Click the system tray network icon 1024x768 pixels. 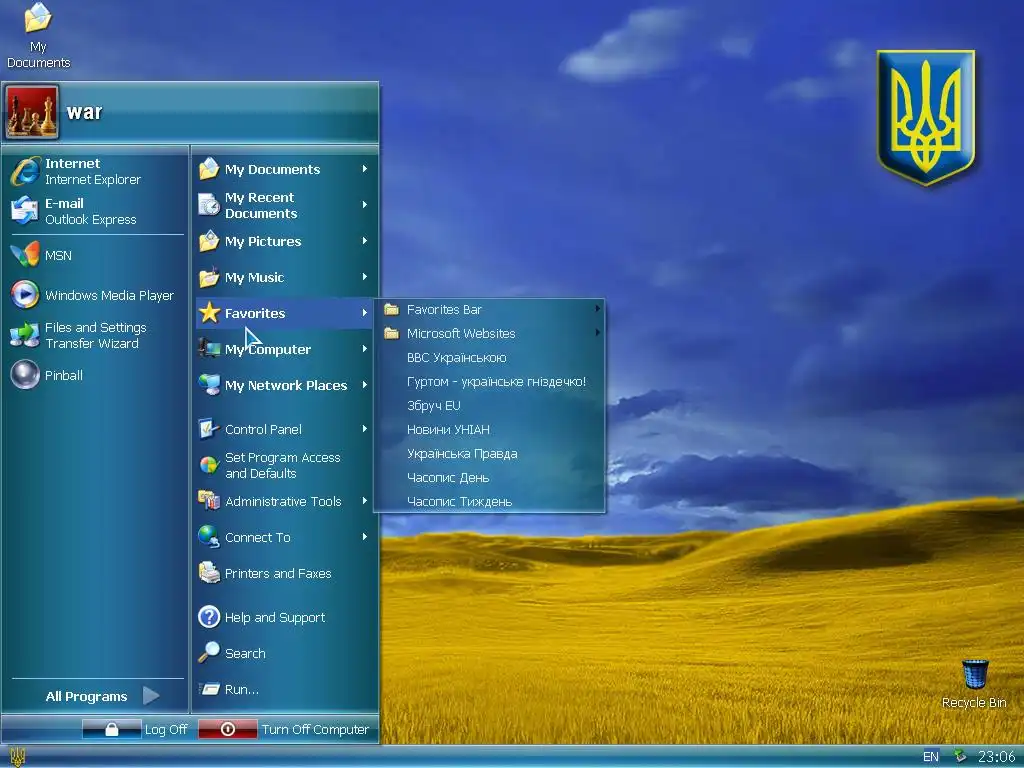(959, 756)
